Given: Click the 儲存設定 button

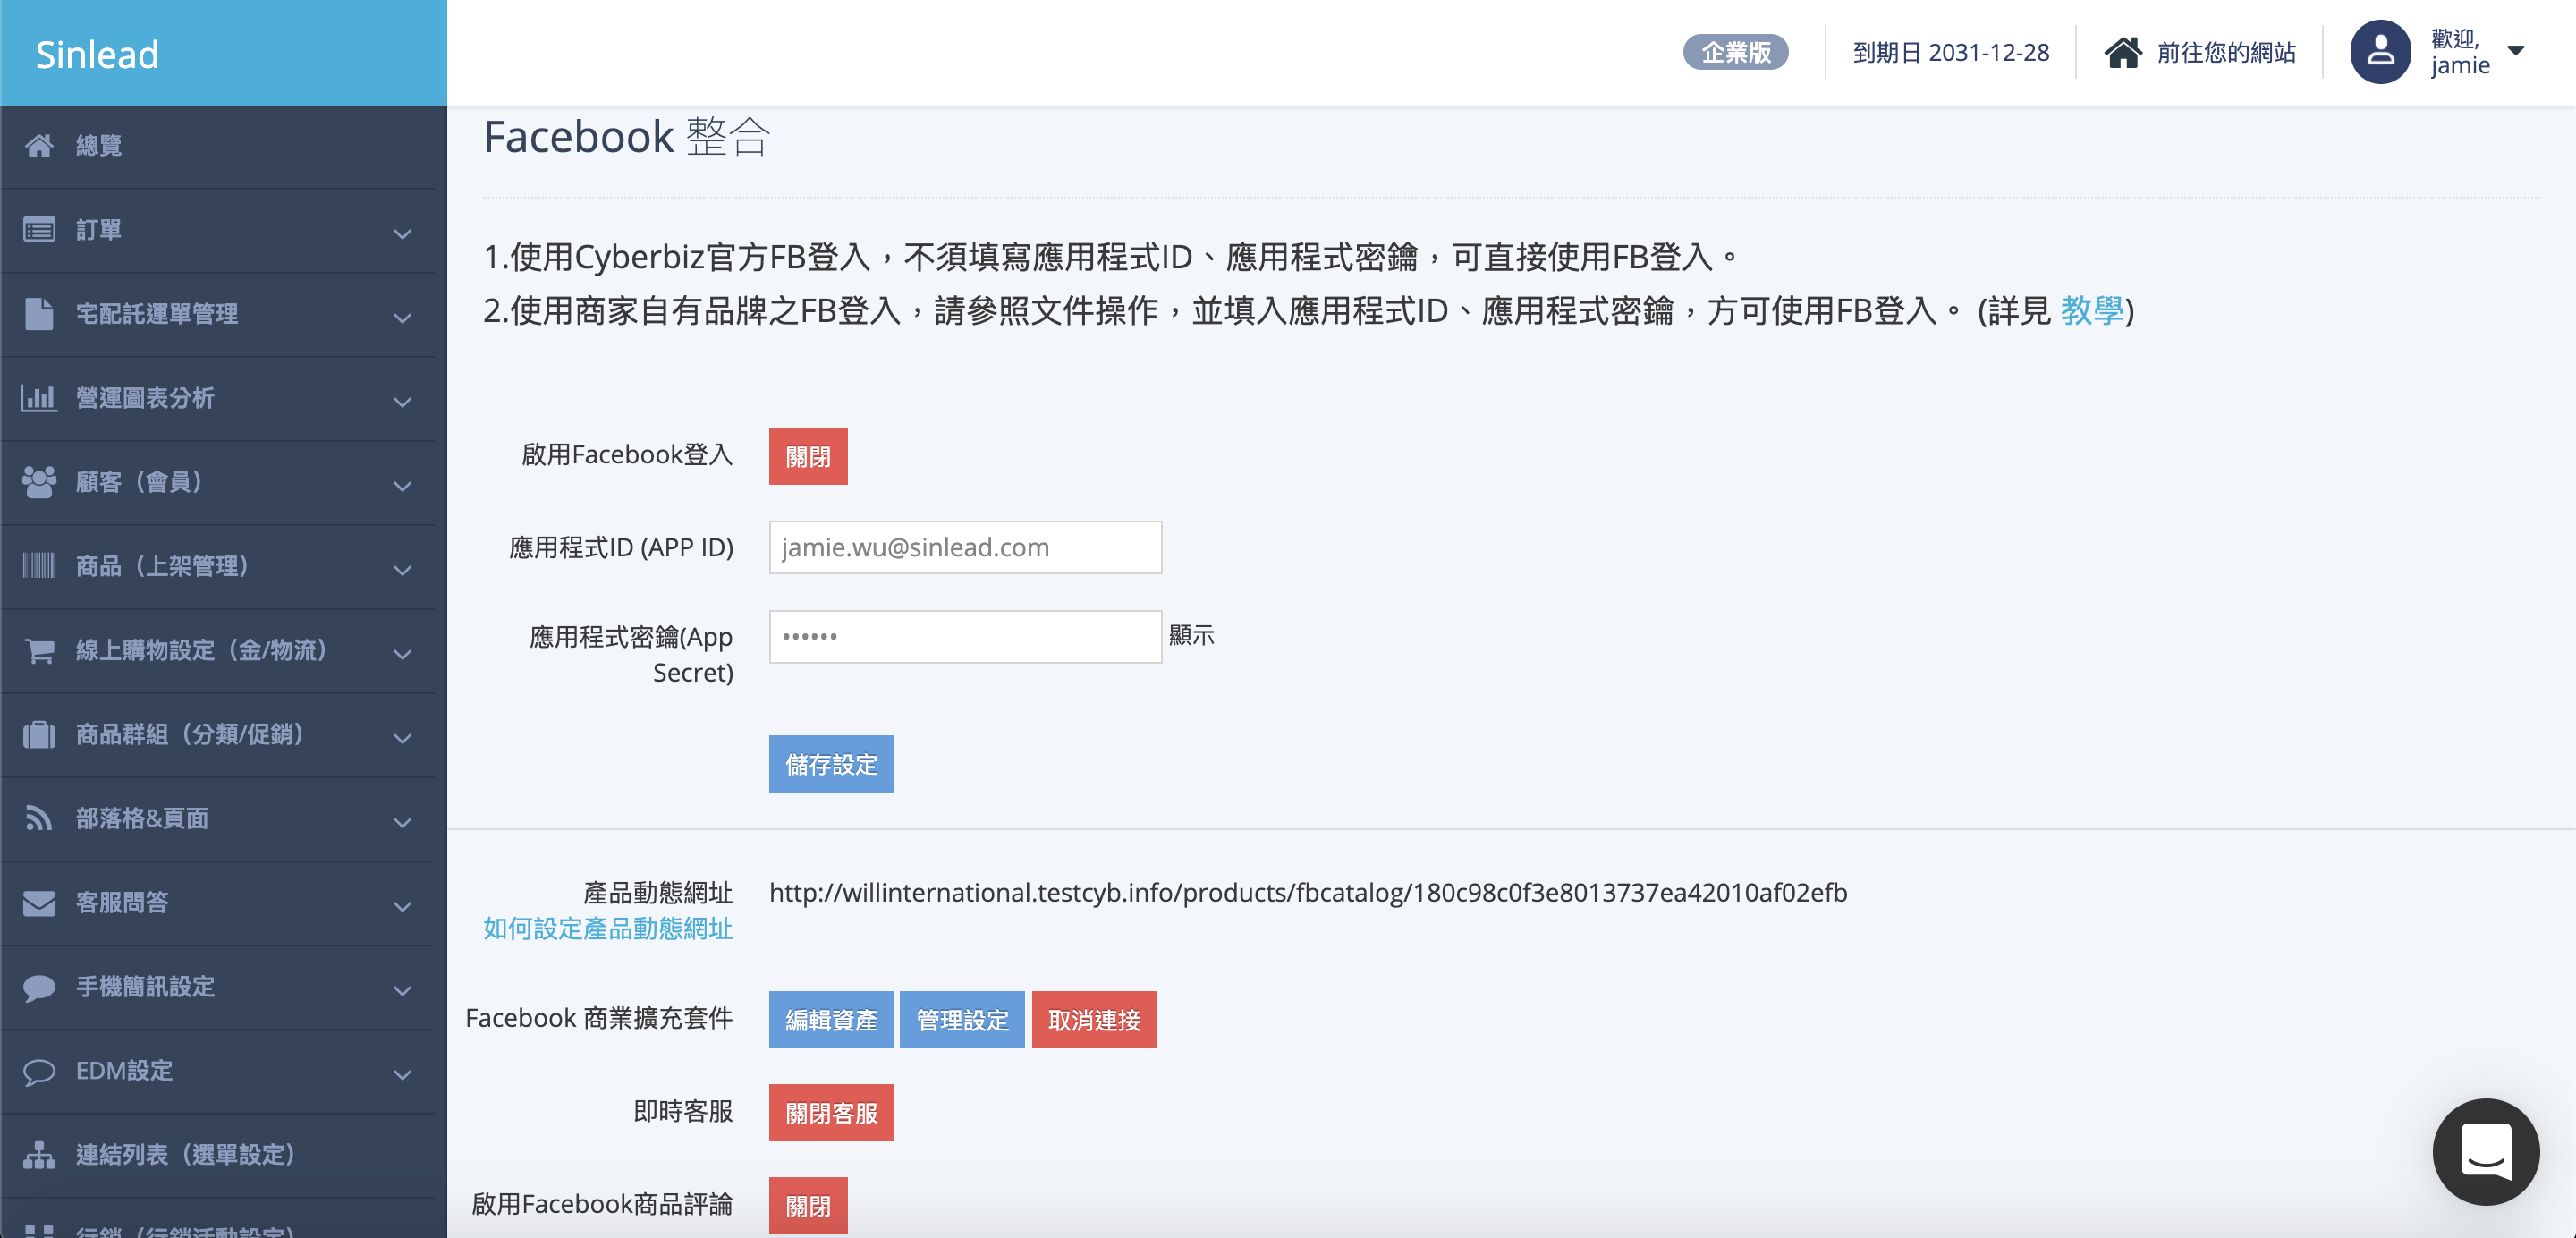Looking at the screenshot, I should point(831,764).
